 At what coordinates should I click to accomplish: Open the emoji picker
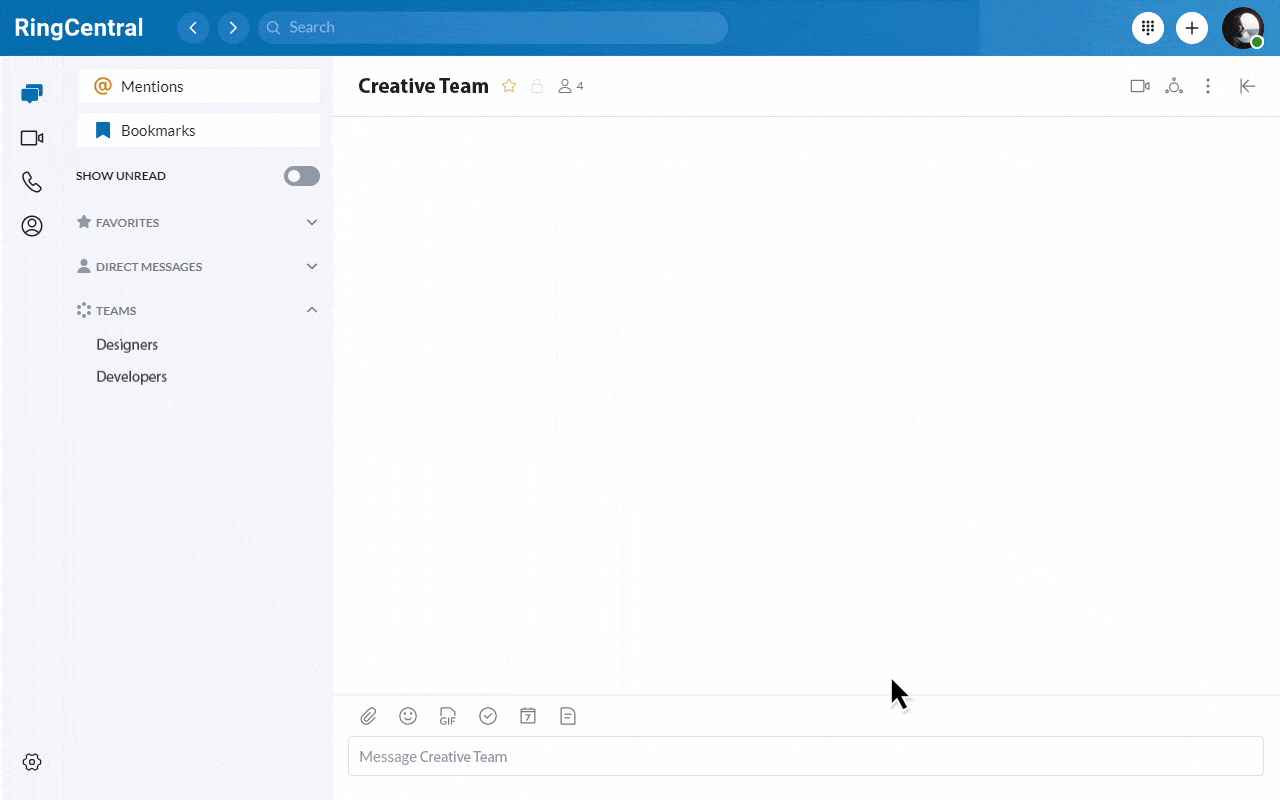408,716
